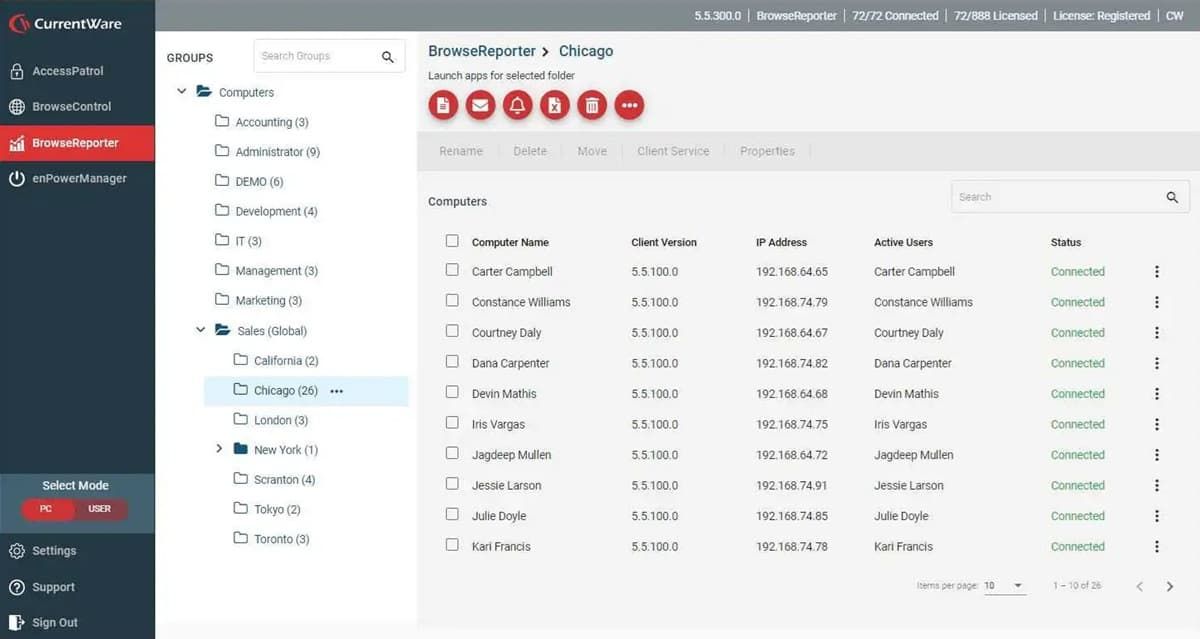
Task: Check the box beside Constance Williams
Action: pos(452,301)
